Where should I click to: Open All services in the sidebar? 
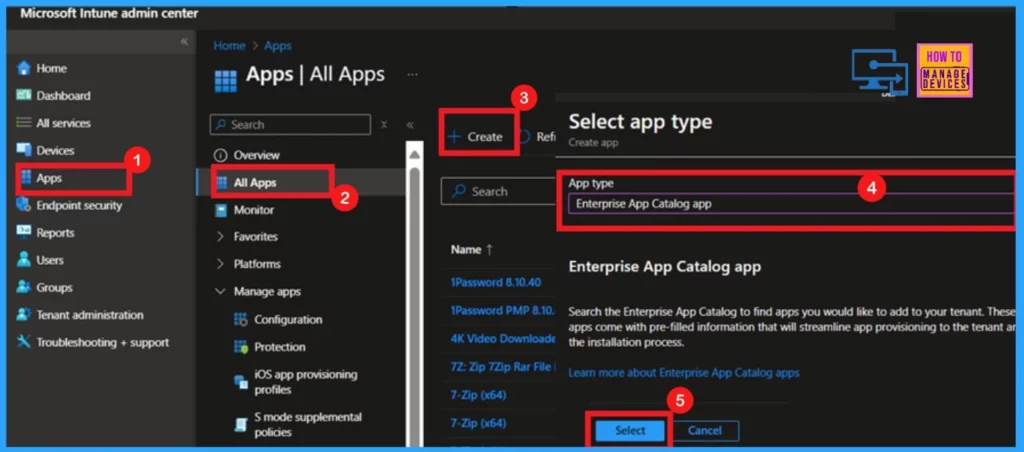tap(63, 123)
